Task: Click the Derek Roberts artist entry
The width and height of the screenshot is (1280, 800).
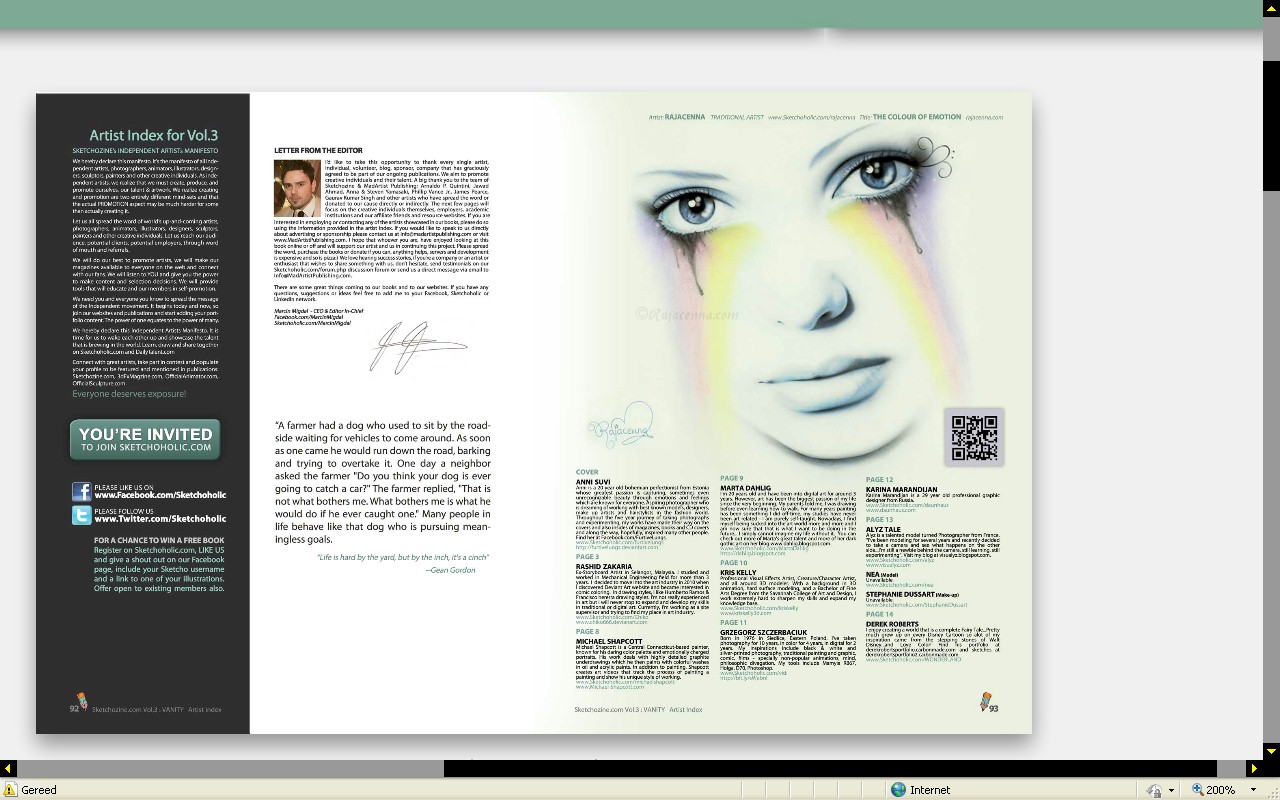Action: (x=892, y=624)
